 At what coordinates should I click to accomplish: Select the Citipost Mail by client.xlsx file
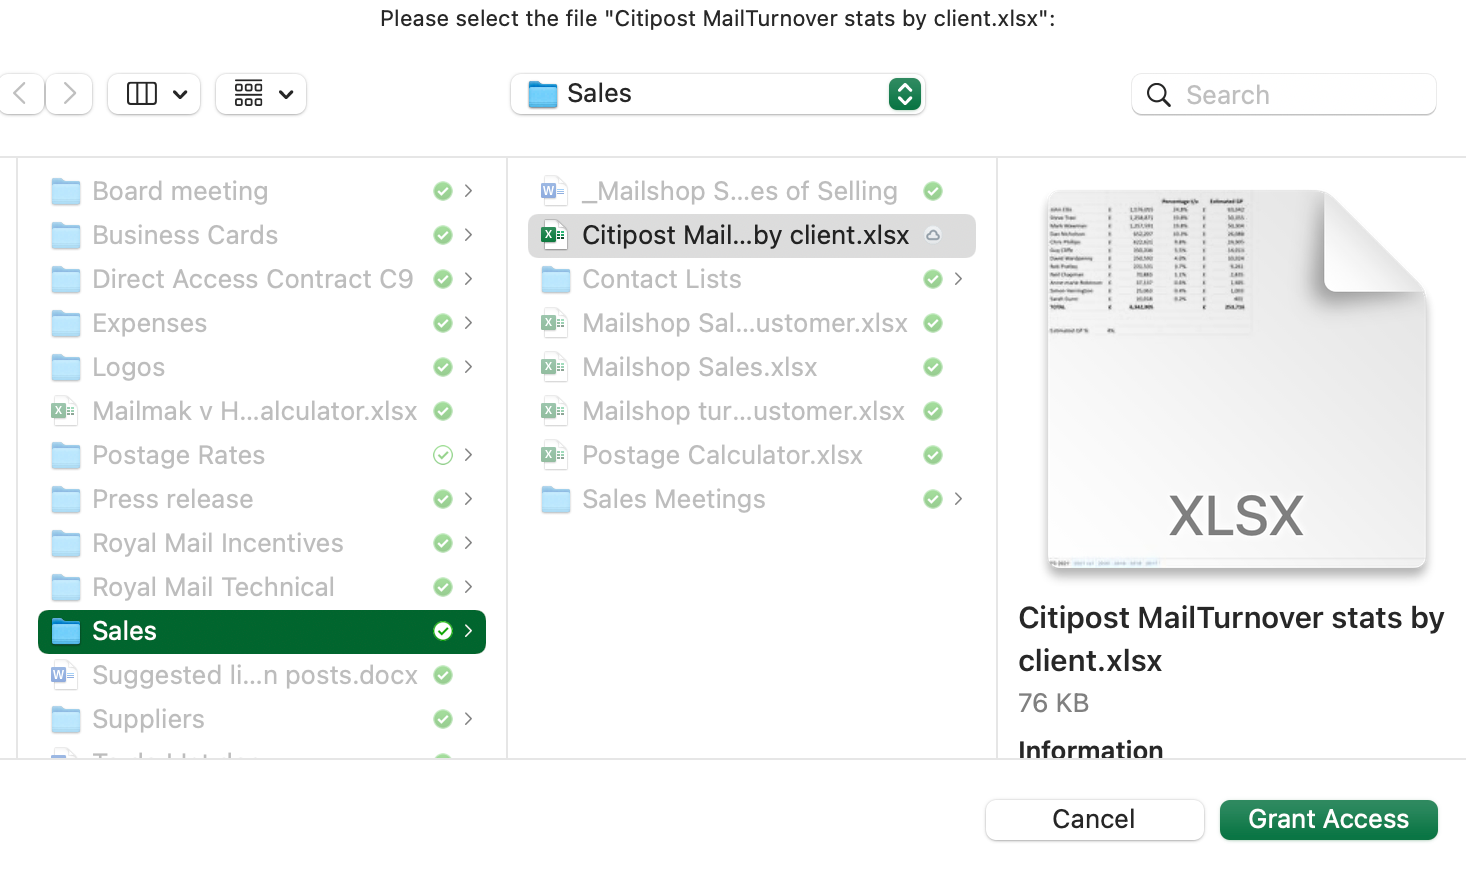tap(745, 235)
